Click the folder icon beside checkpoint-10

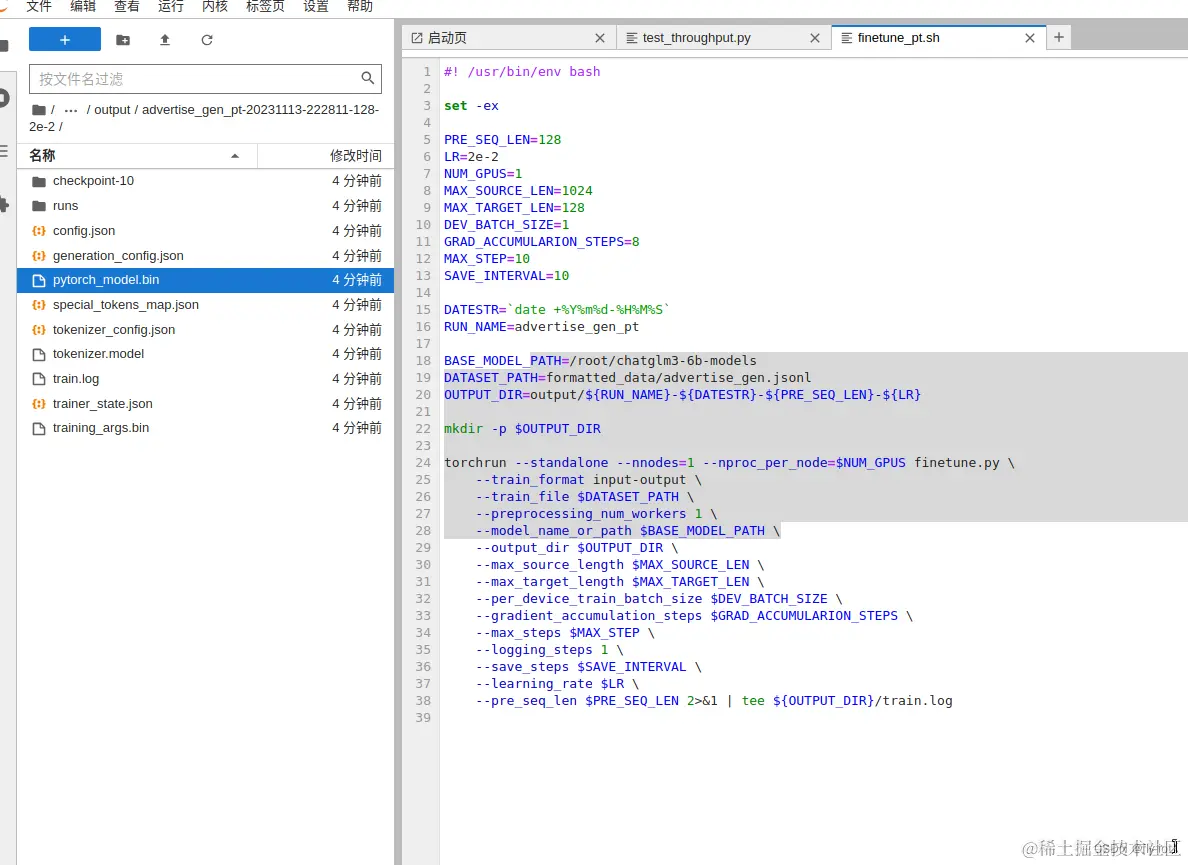click(x=39, y=181)
